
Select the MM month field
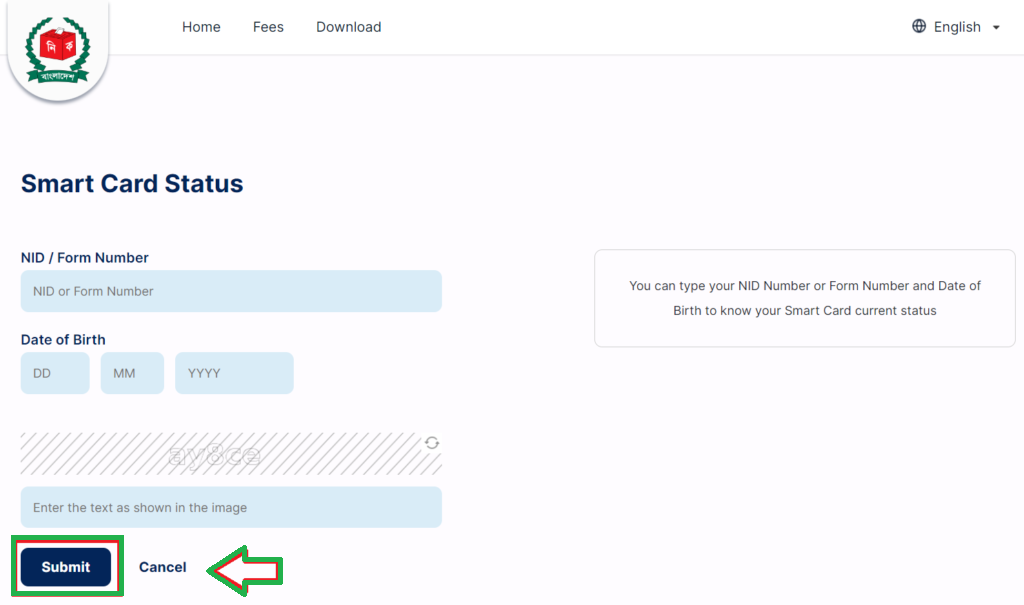pos(132,373)
